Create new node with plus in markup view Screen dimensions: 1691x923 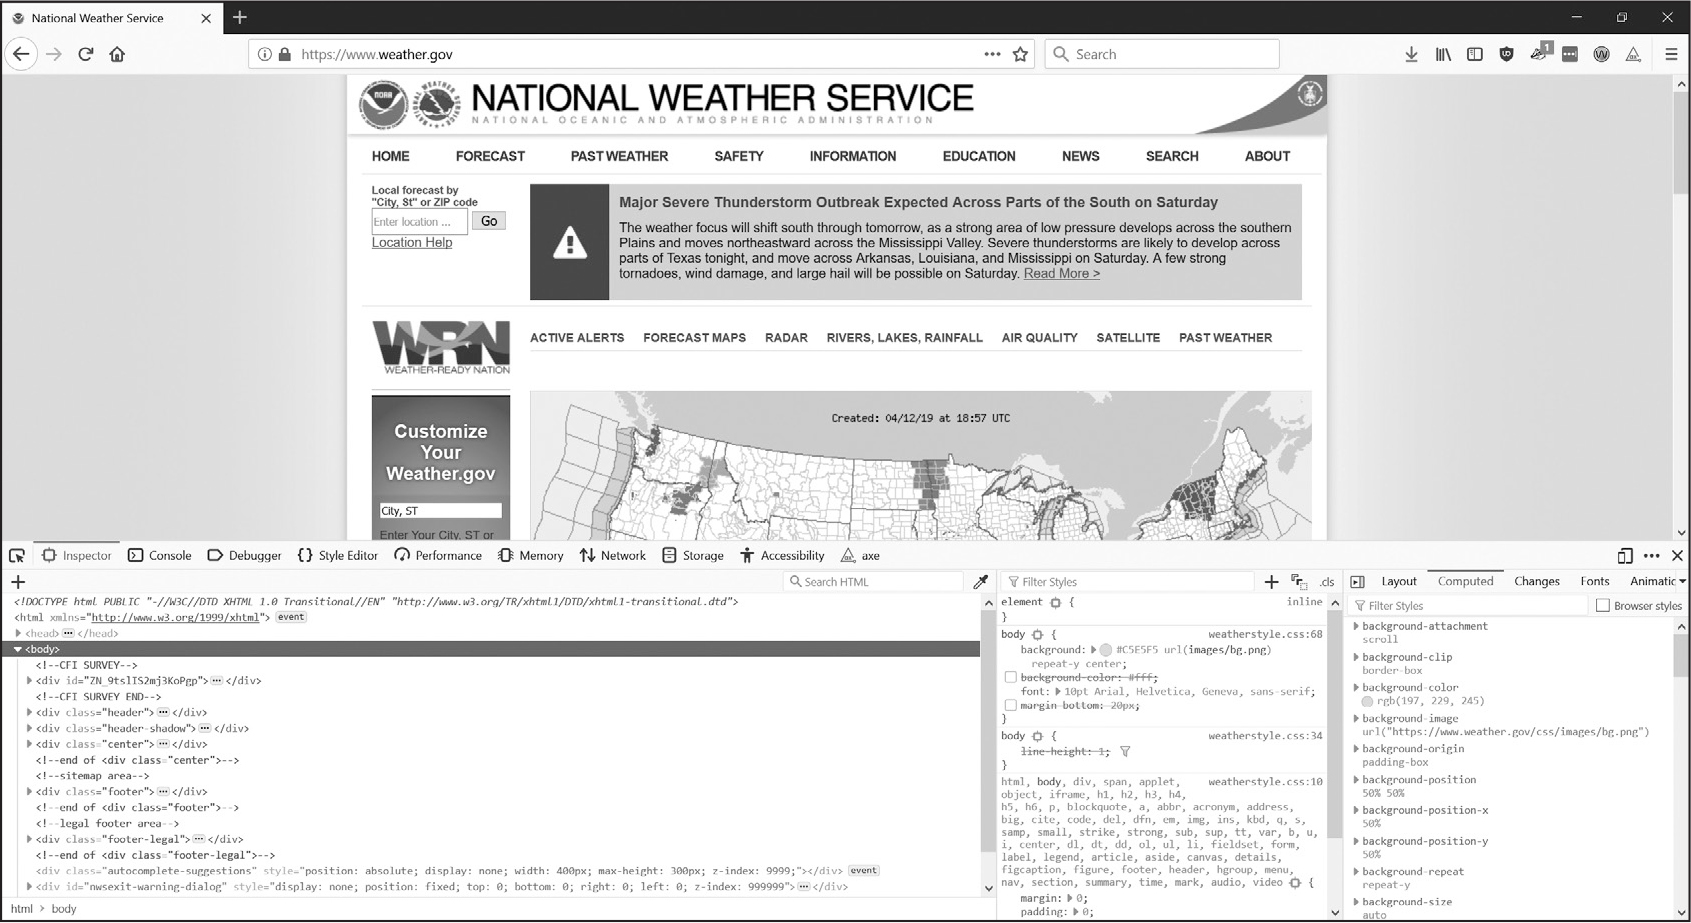tap(18, 581)
